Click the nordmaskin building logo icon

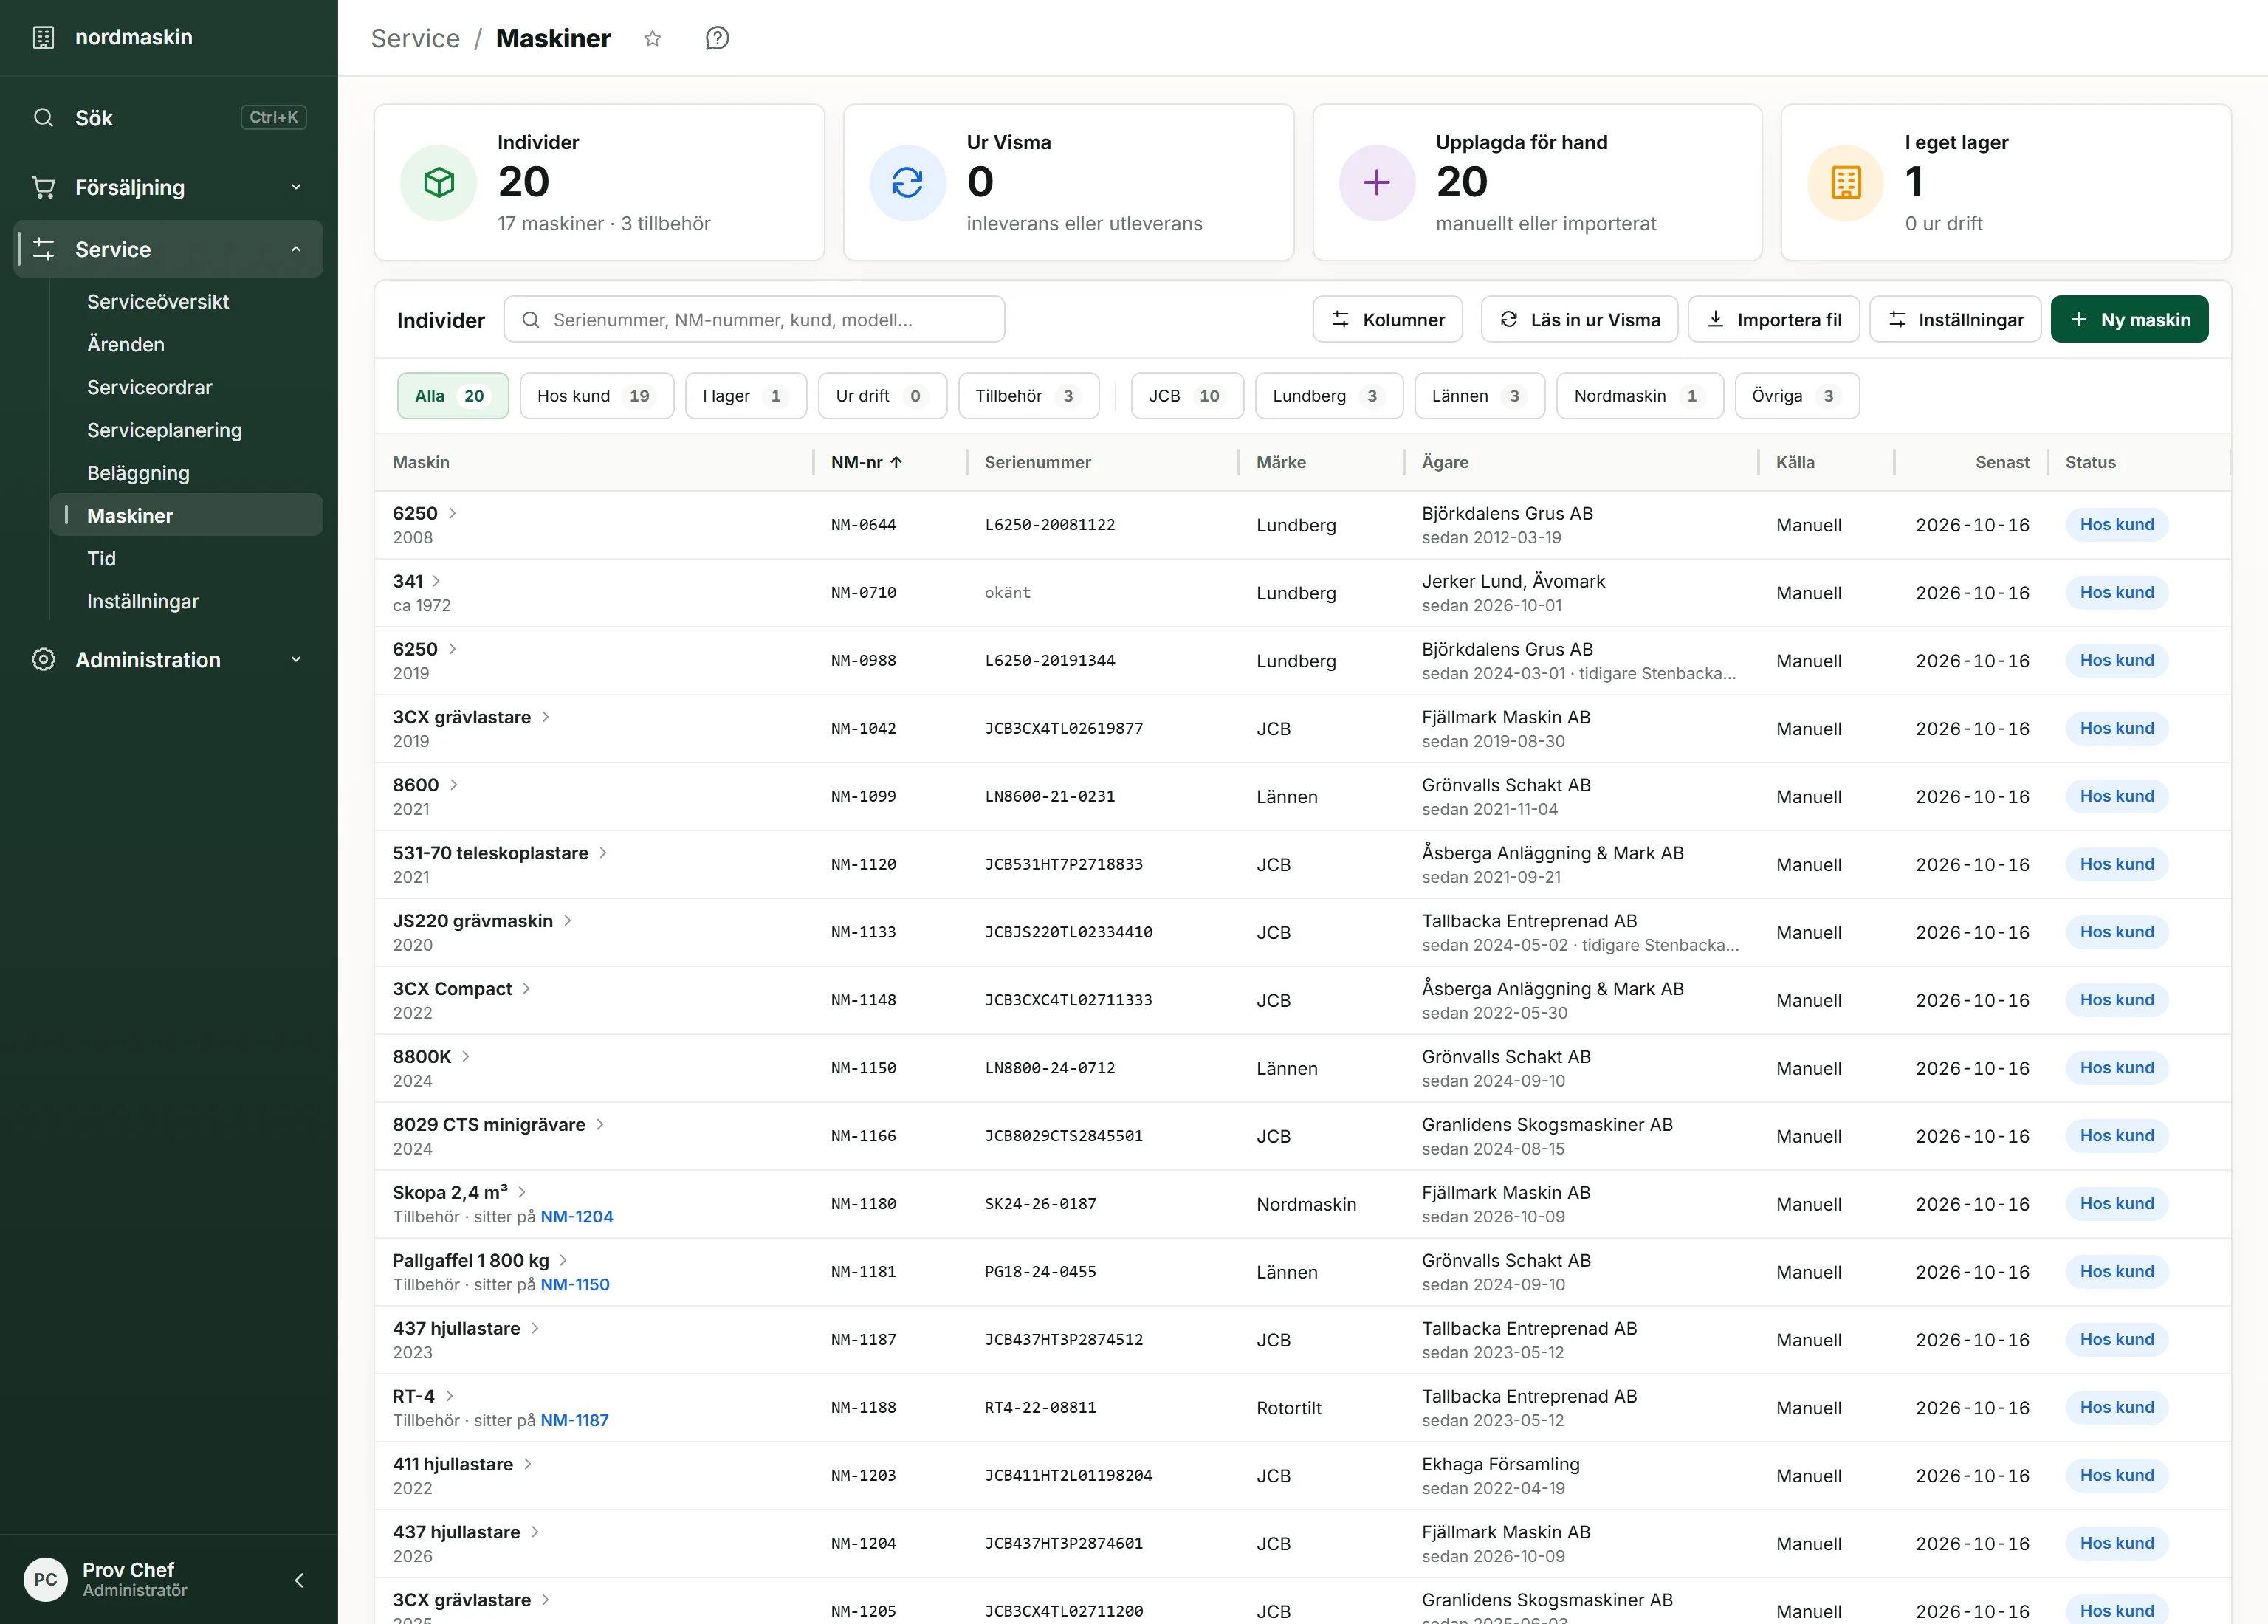pyautogui.click(x=43, y=38)
